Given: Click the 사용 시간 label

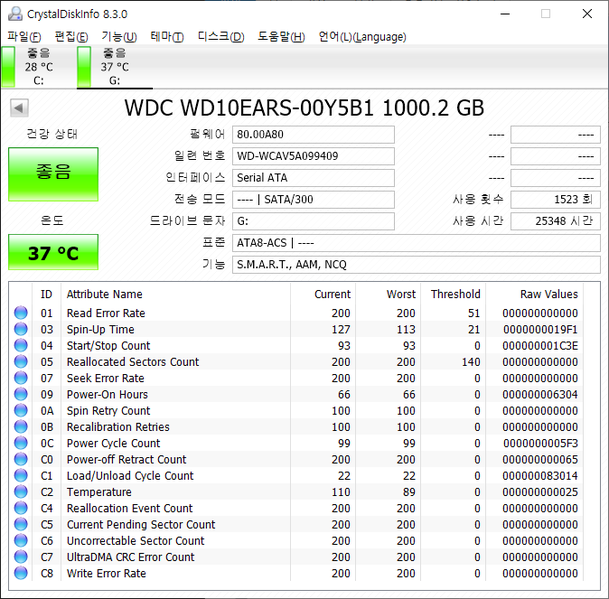Looking at the screenshot, I should click(x=478, y=221).
